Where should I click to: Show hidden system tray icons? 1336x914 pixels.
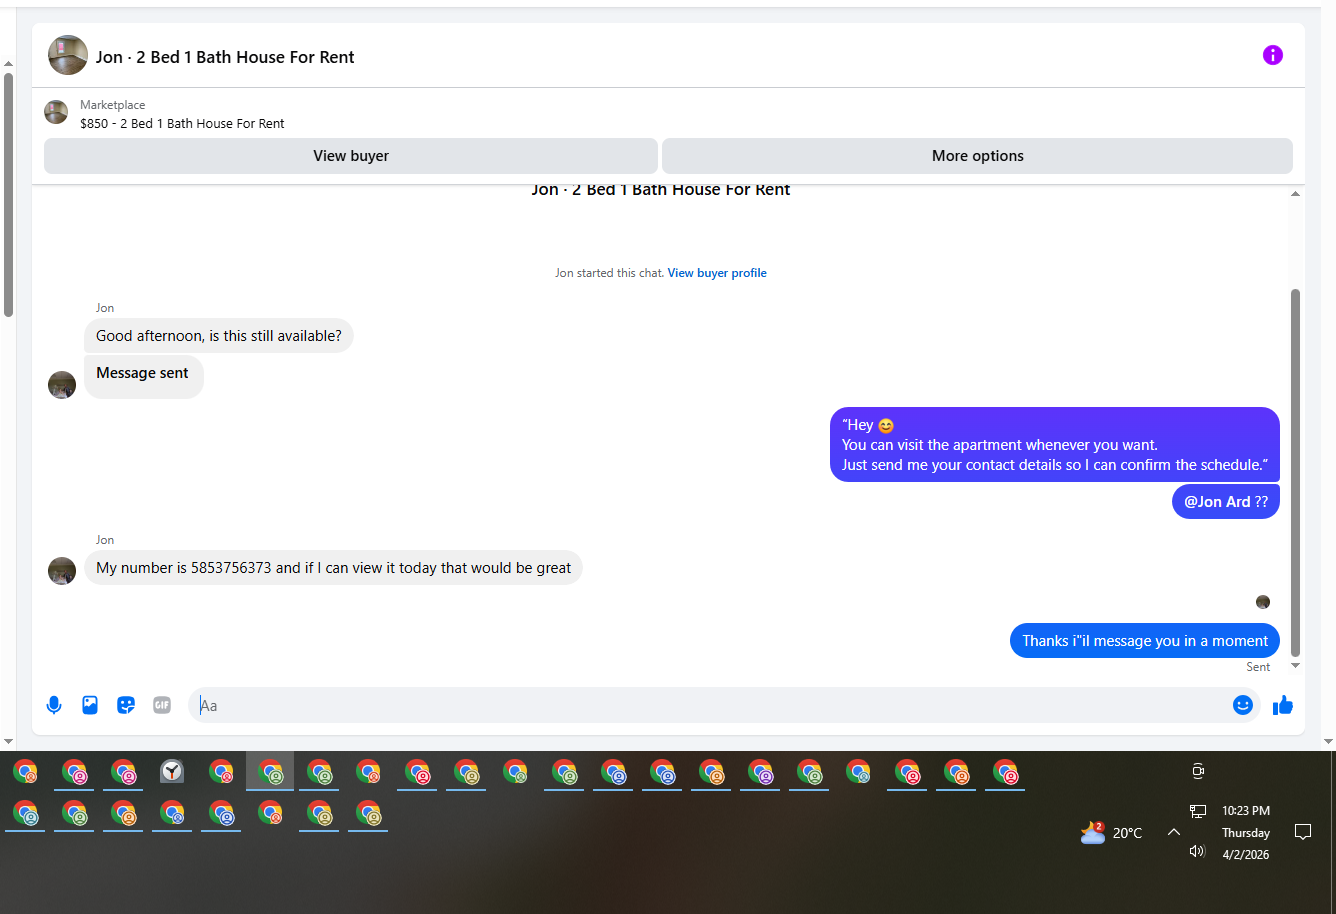click(1174, 832)
